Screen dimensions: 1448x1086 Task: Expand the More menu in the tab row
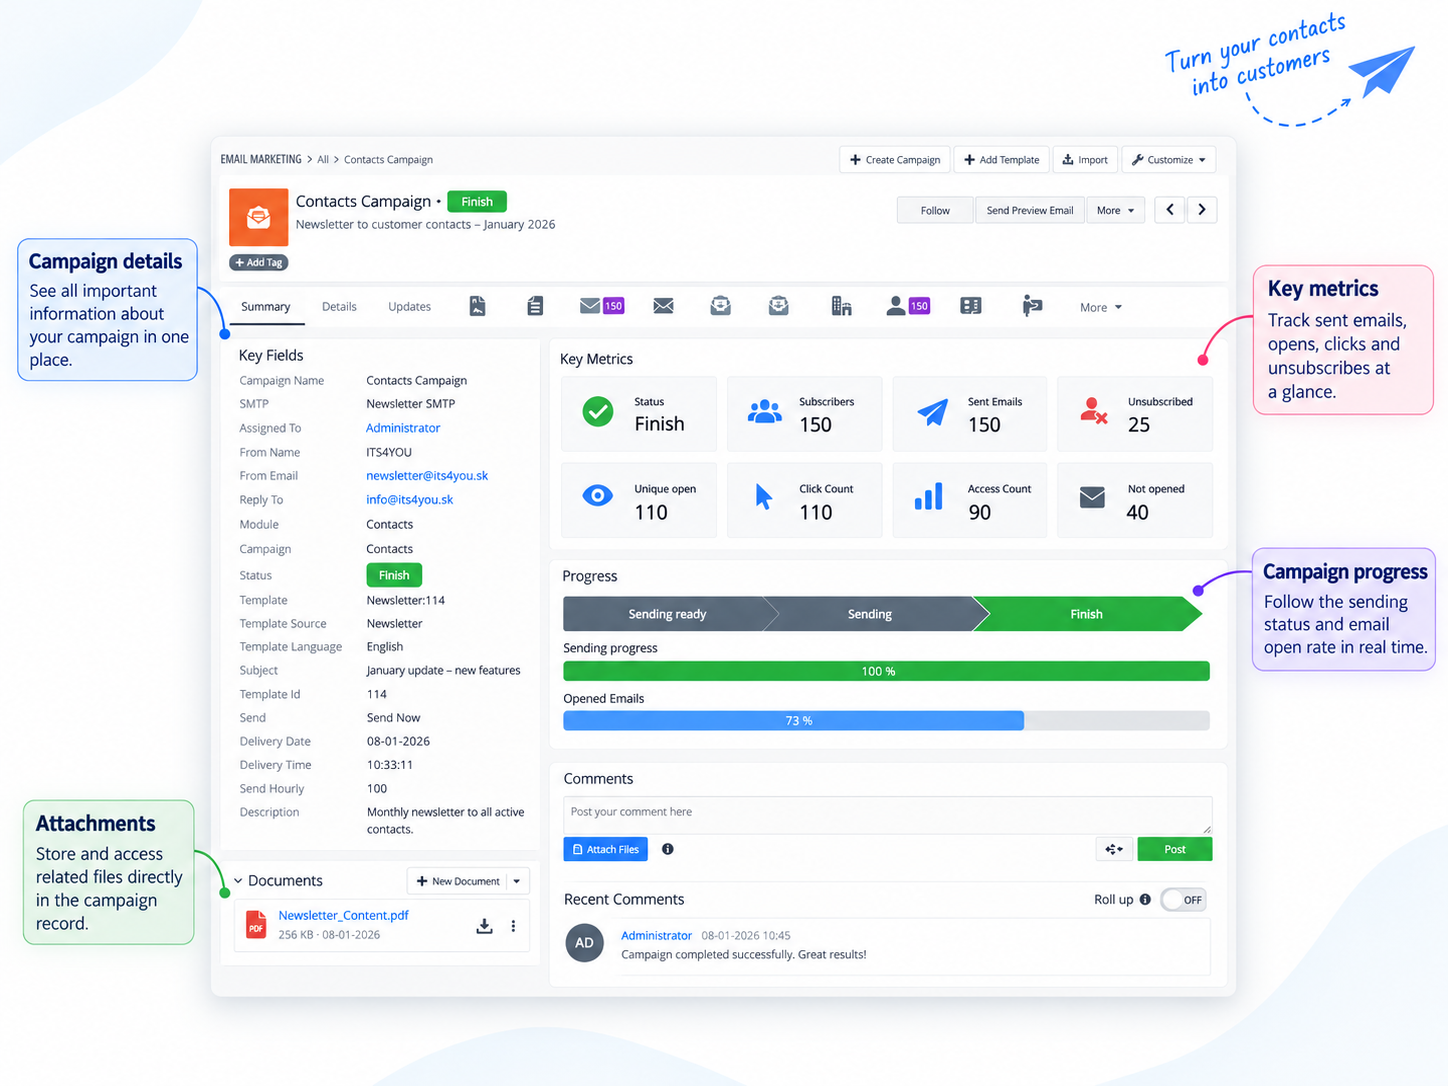(x=1100, y=307)
